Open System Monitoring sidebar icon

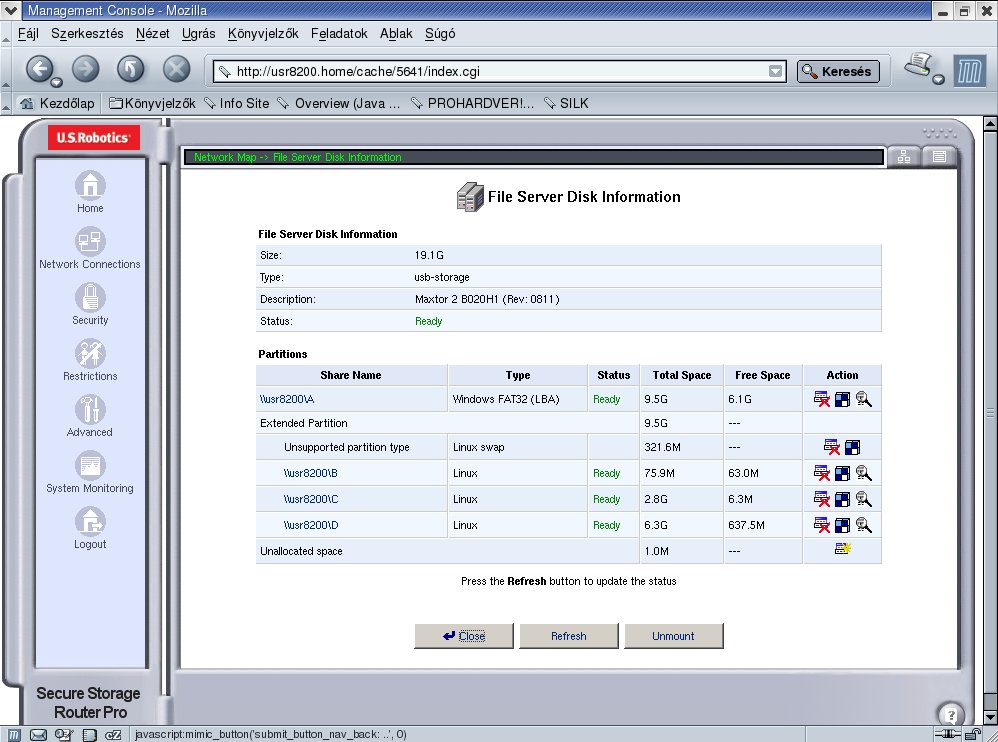(90, 466)
